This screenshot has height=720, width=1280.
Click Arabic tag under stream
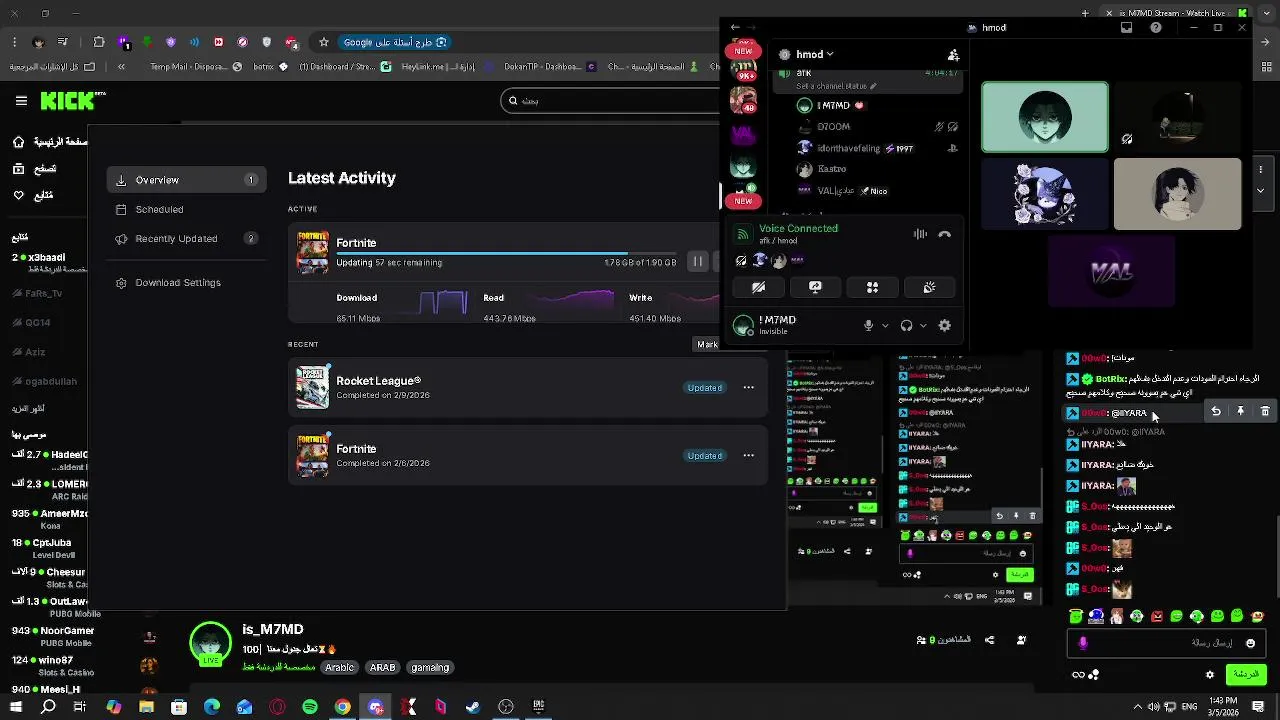pos(339,668)
